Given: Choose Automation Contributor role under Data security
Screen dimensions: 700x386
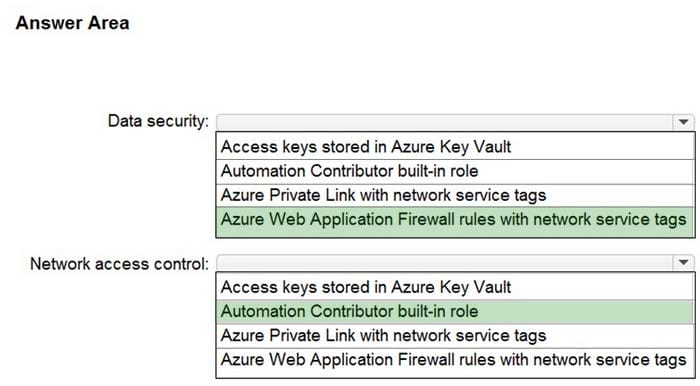Looking at the screenshot, I should pos(455,171).
